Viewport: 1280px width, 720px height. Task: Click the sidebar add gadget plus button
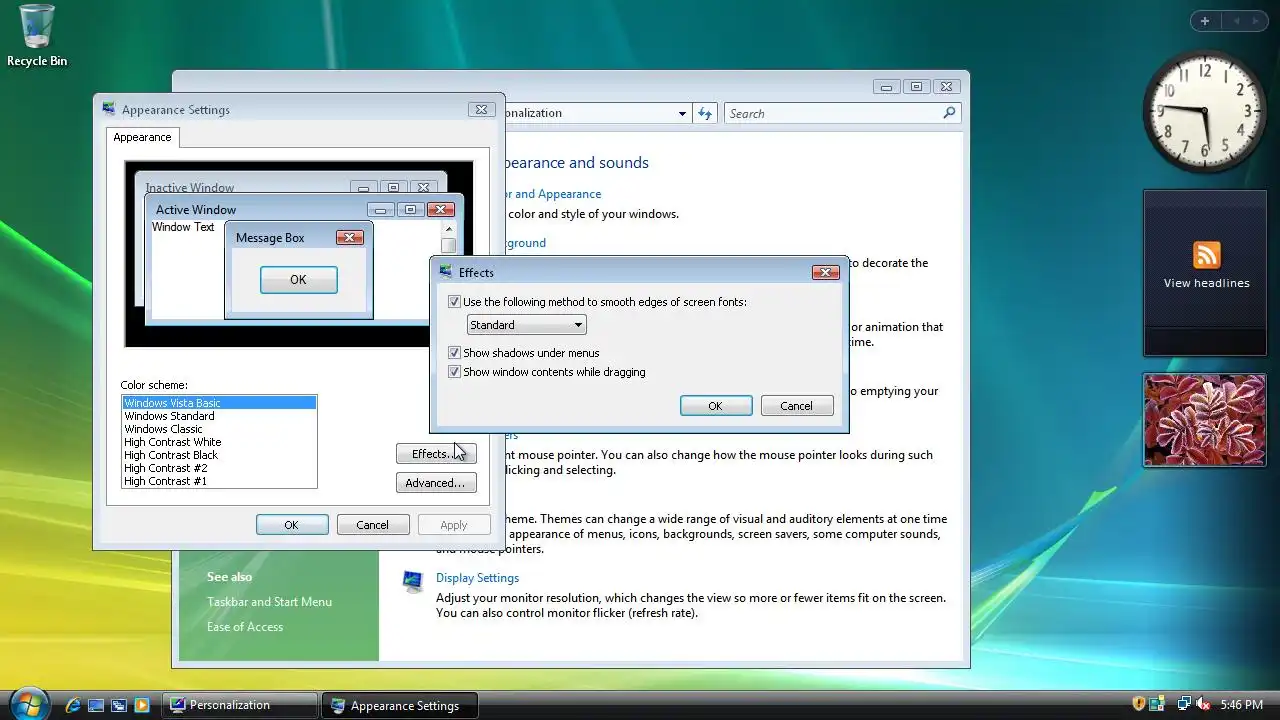1205,21
